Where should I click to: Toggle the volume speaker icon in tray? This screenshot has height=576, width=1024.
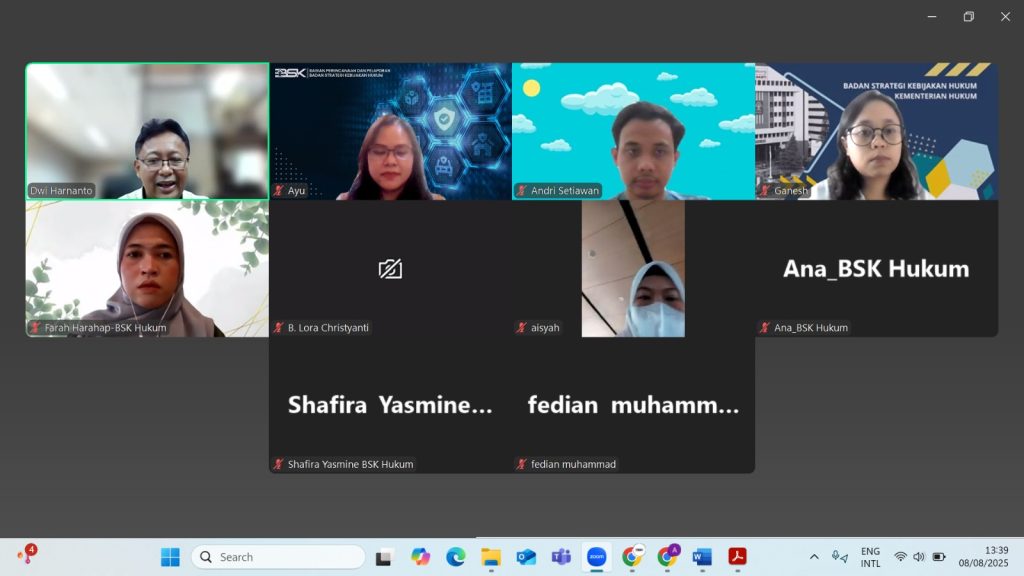point(919,557)
